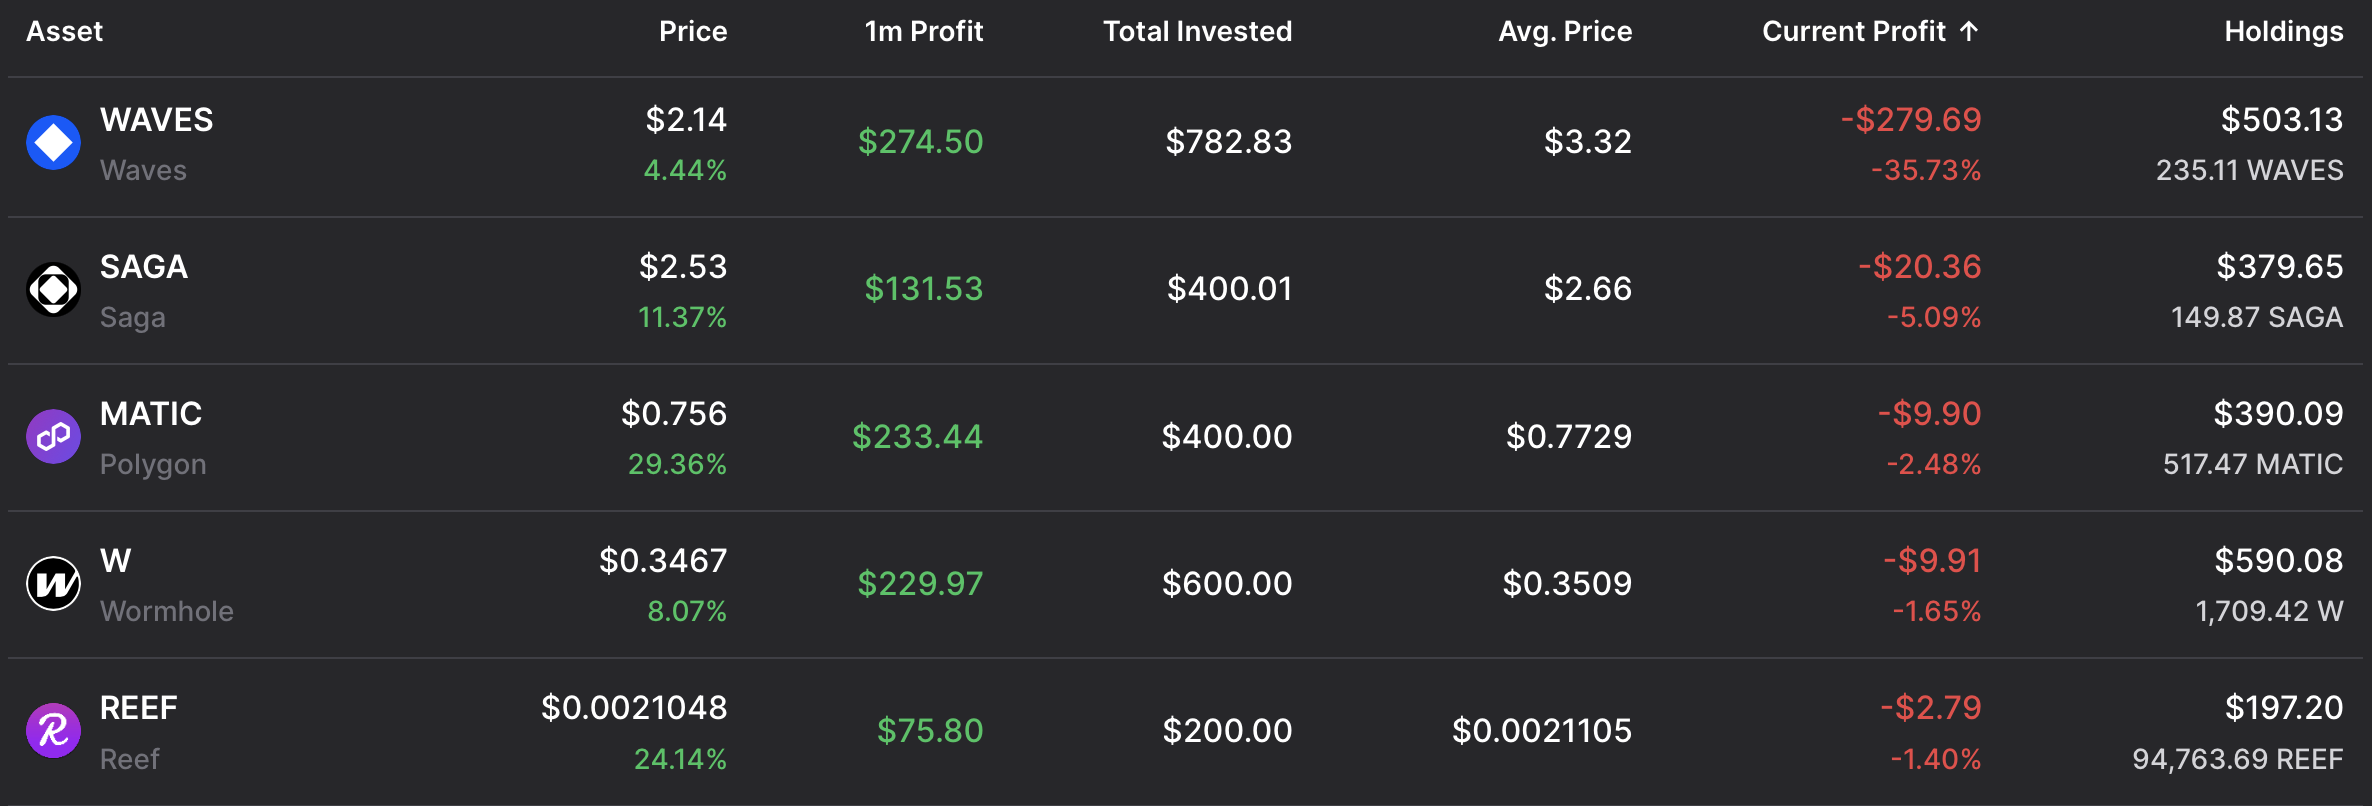Screen dimensions: 2372x806
Task: Click MATIC 1m profit value $233.44
Action: (x=917, y=437)
